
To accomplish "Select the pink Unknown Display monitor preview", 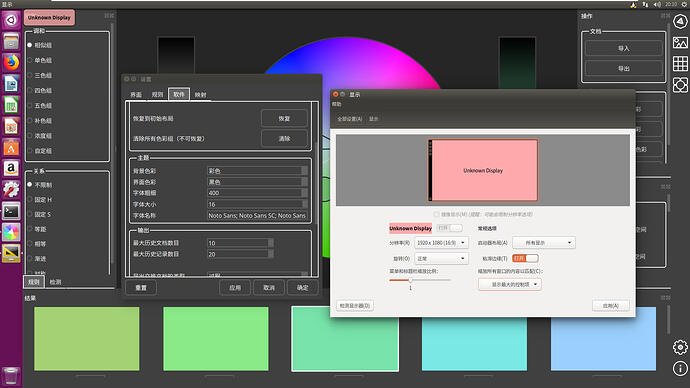I will click(x=483, y=170).
